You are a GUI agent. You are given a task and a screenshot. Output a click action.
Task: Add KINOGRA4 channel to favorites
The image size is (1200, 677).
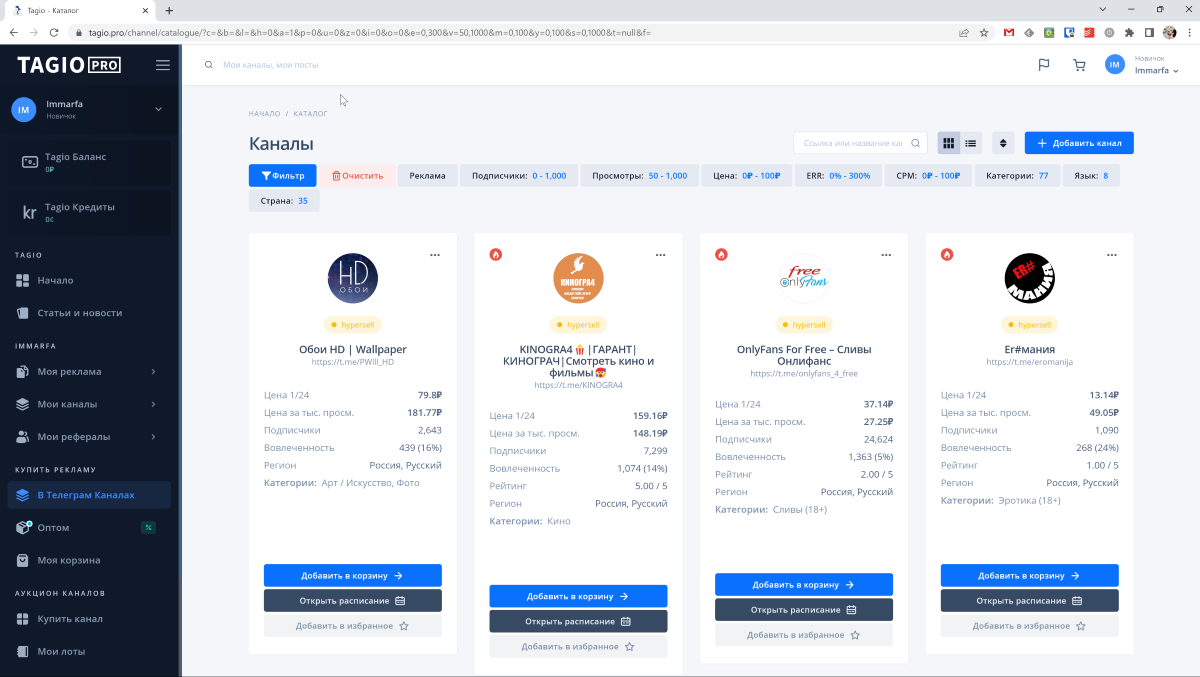click(578, 647)
